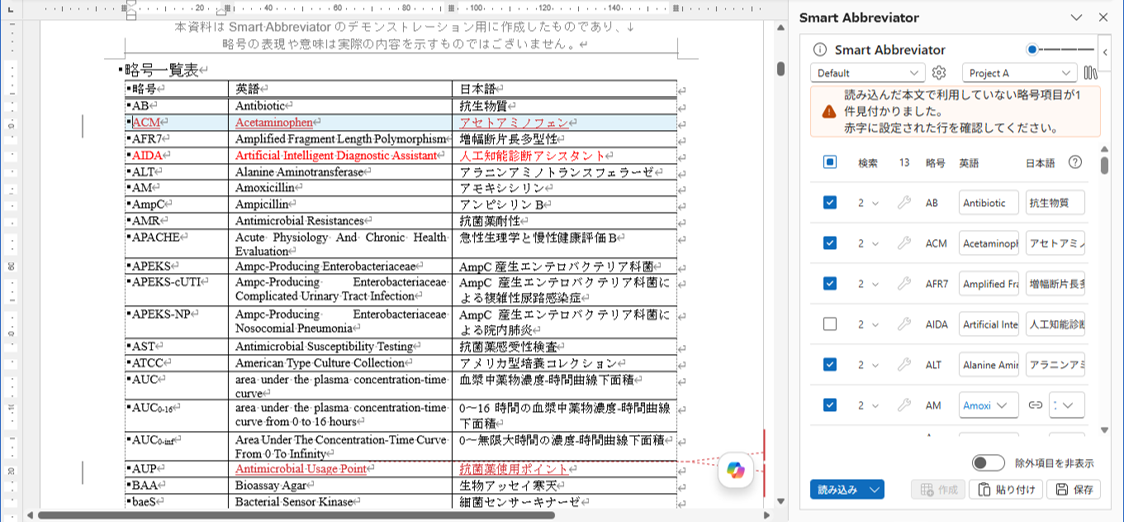The width and height of the screenshot is (1124, 522).
Task: Uncheck the AM row checkbox
Action: pyautogui.click(x=830, y=406)
